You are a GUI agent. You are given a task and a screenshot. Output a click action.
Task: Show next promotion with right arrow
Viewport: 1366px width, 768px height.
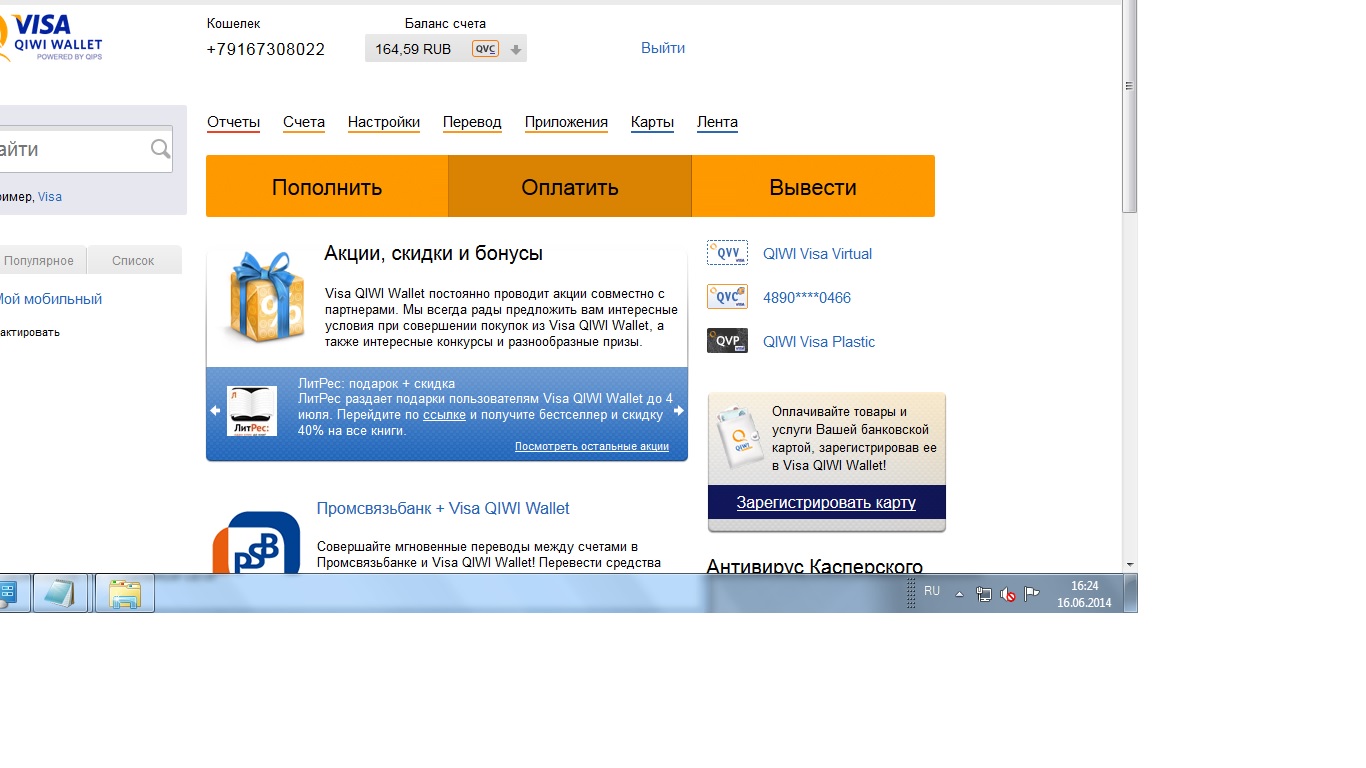coord(679,411)
